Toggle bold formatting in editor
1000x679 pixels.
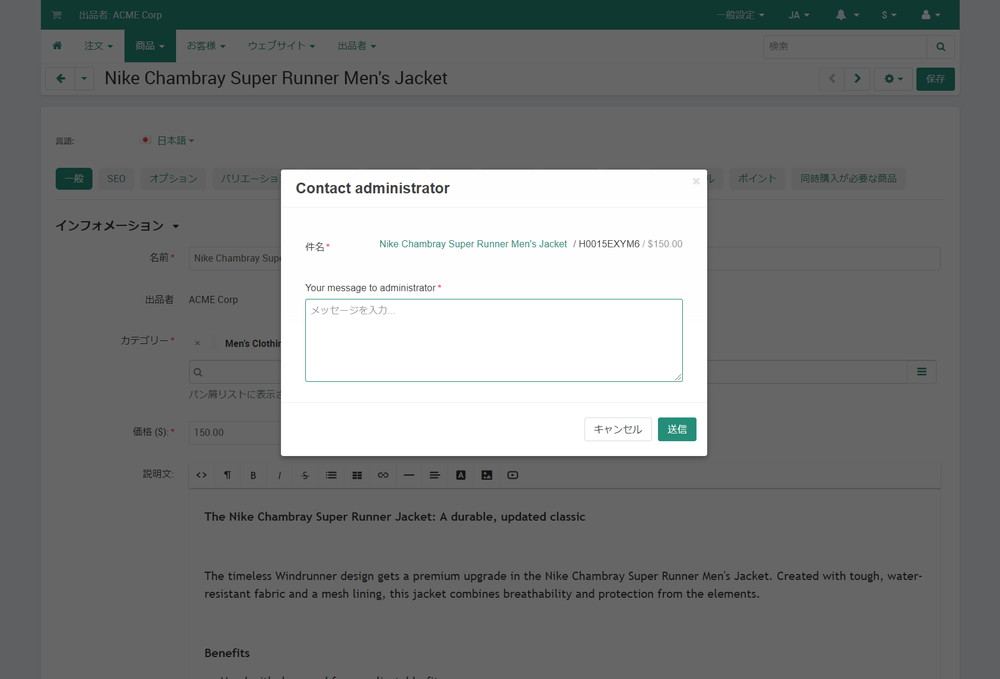pos(253,475)
